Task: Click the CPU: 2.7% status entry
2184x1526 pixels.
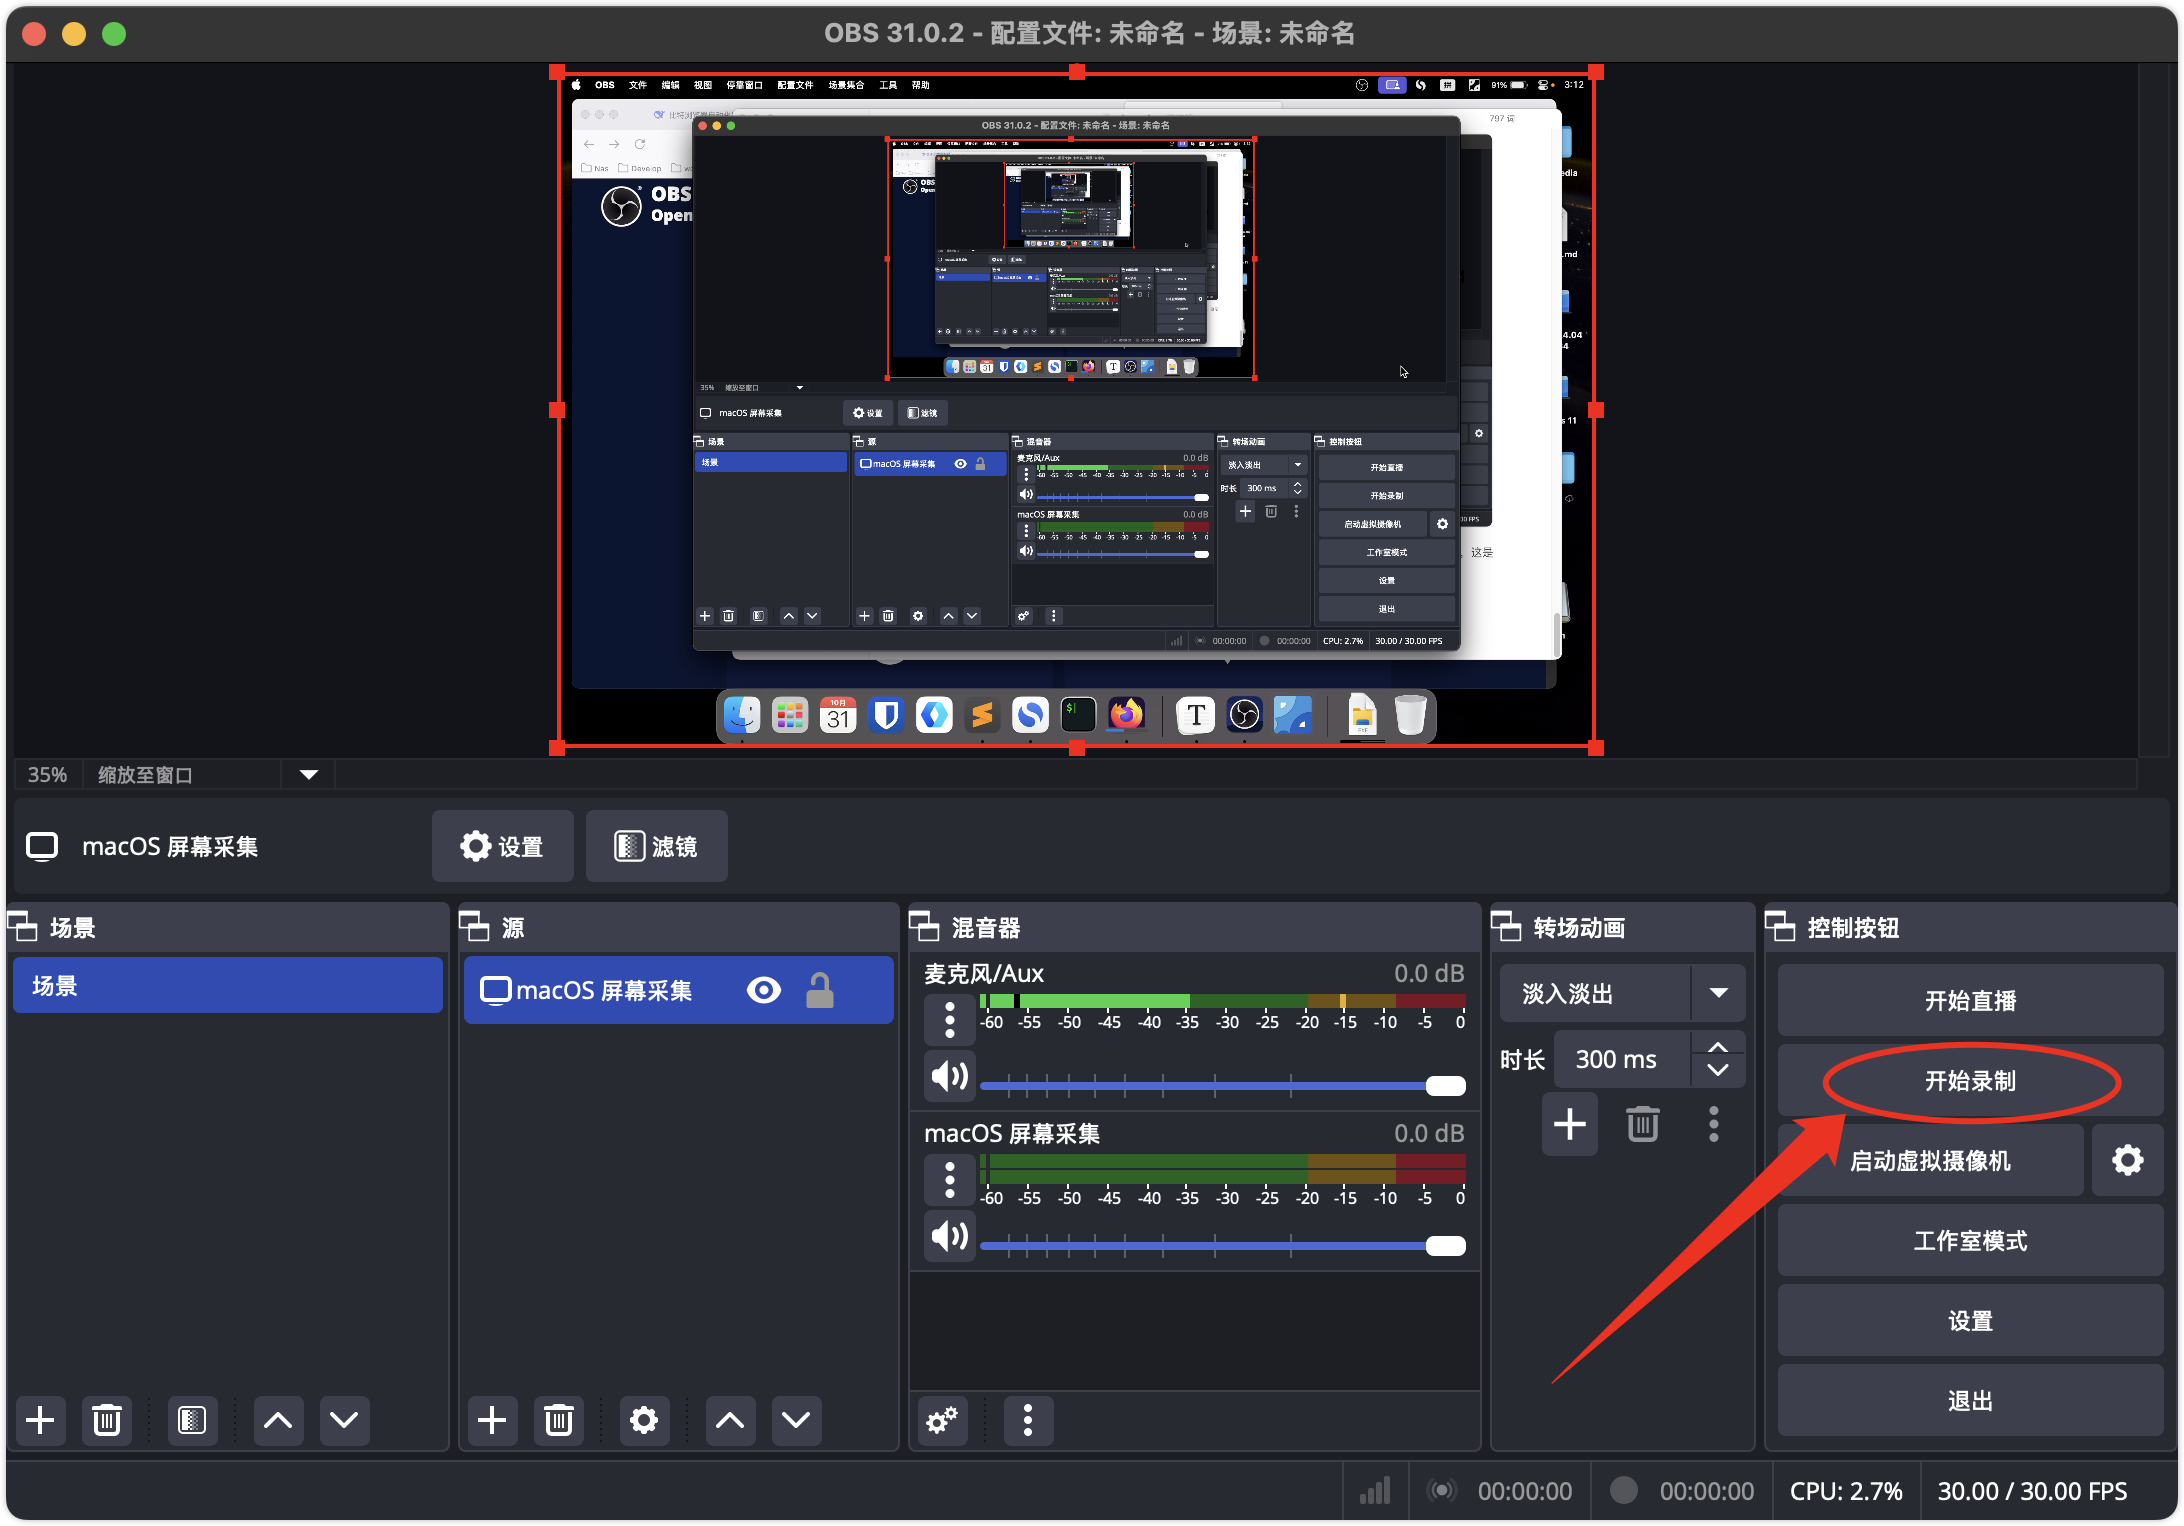Action: (x=1846, y=1491)
